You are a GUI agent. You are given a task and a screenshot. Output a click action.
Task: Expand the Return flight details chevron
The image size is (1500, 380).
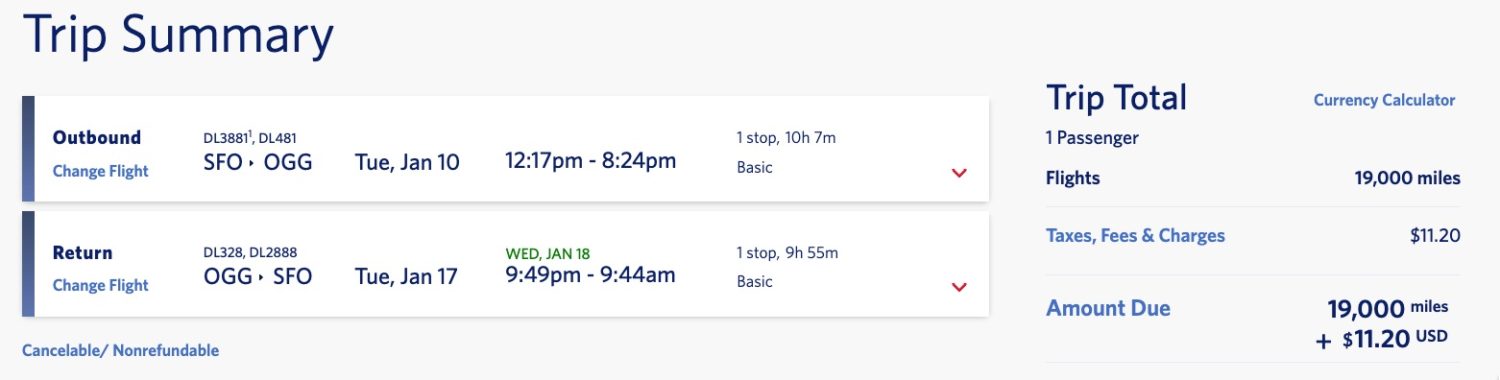(959, 288)
